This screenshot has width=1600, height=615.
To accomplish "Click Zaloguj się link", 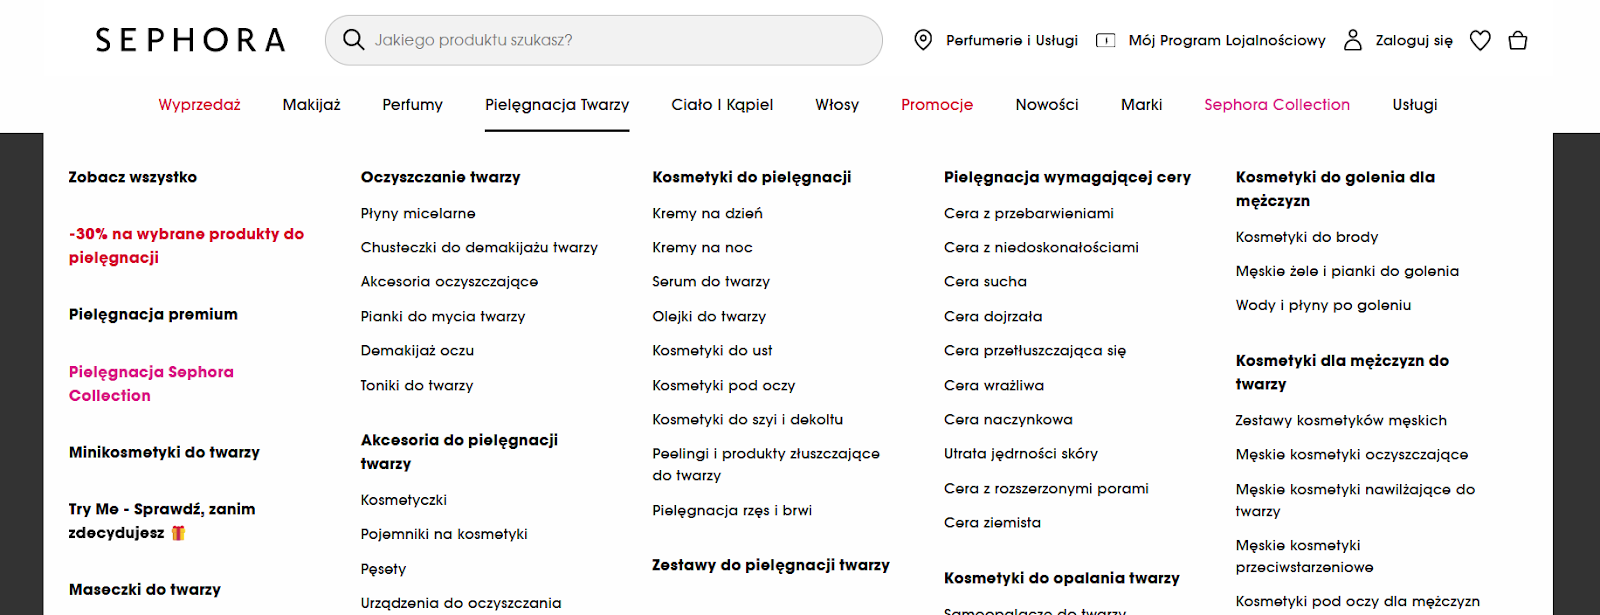I will (x=1414, y=41).
